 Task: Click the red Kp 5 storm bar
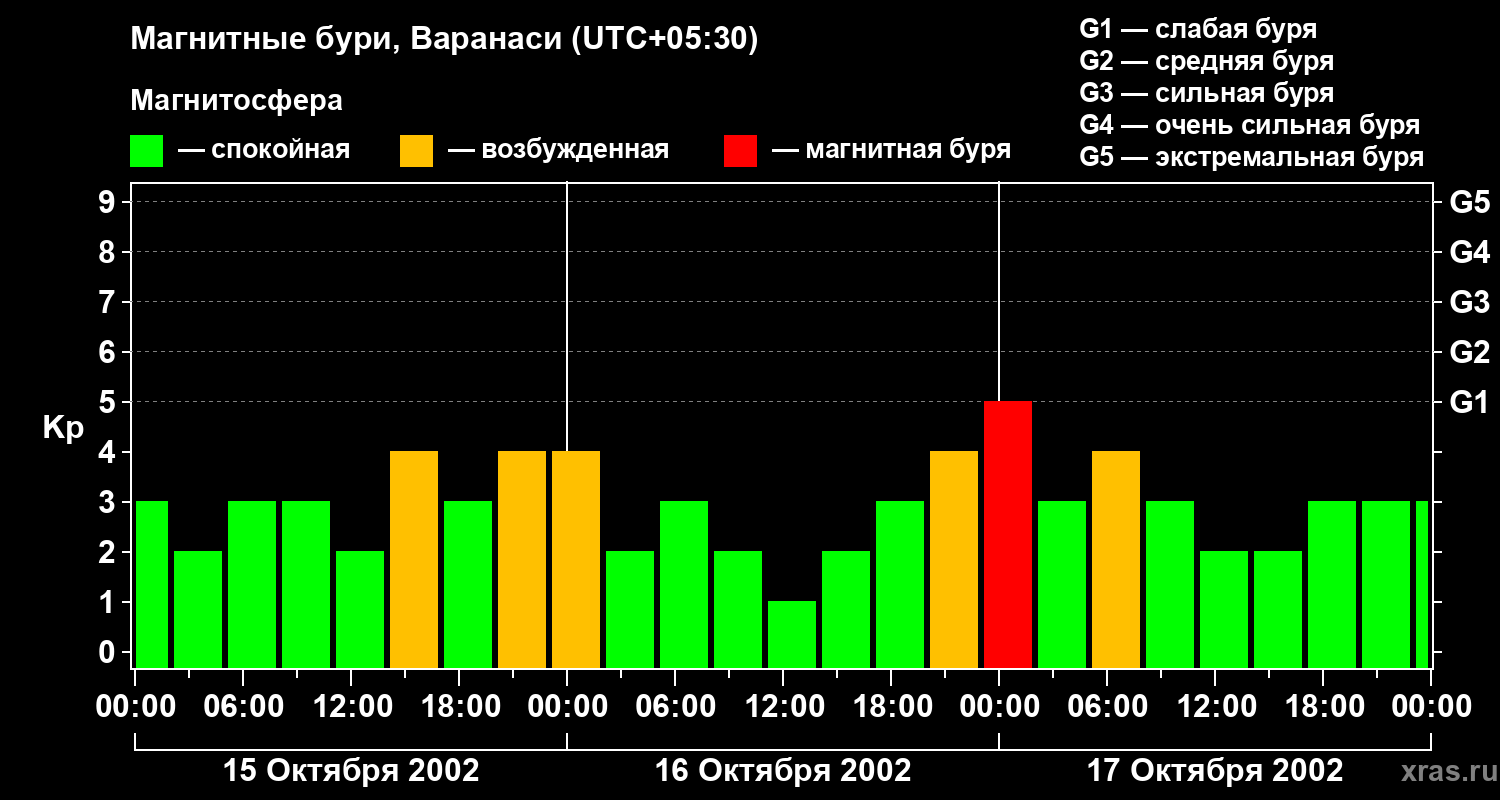(1008, 535)
